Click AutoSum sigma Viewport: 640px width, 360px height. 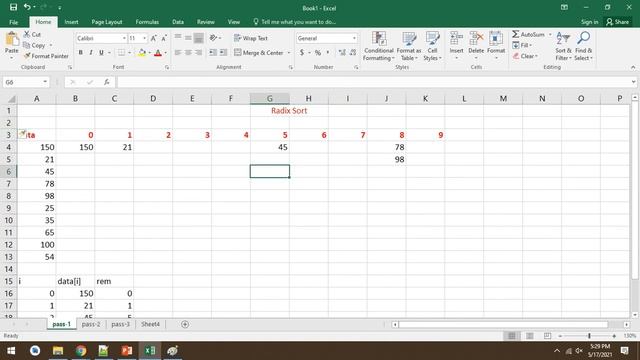516,34
